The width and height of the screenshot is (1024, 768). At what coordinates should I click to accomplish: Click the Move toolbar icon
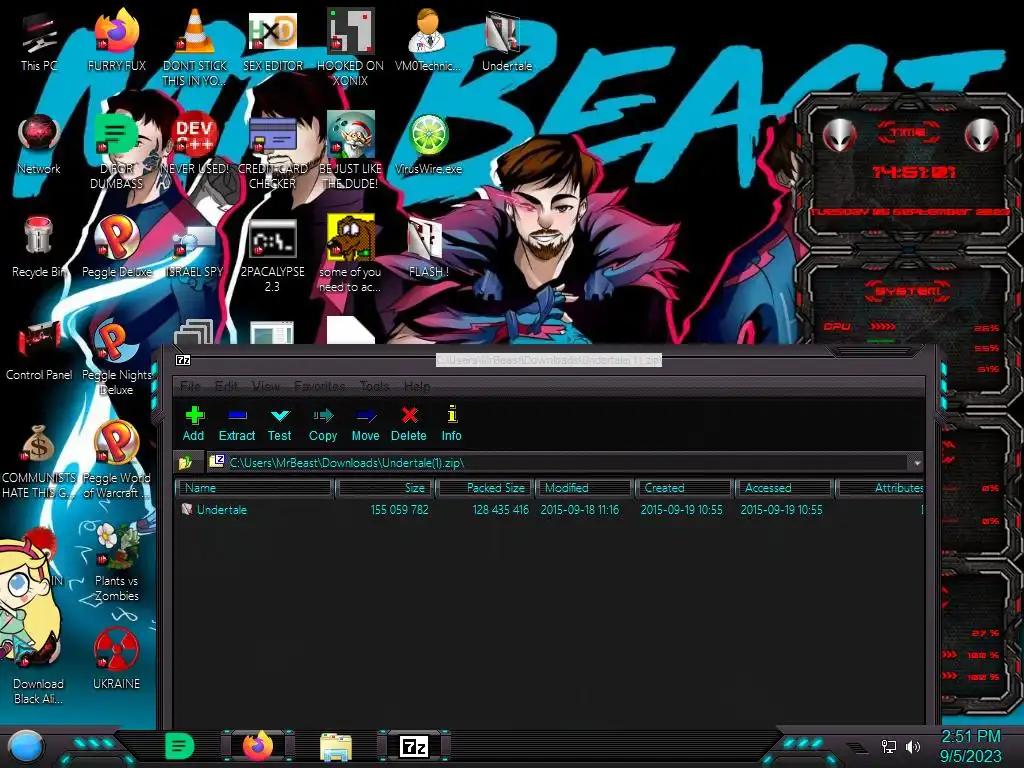click(x=365, y=423)
